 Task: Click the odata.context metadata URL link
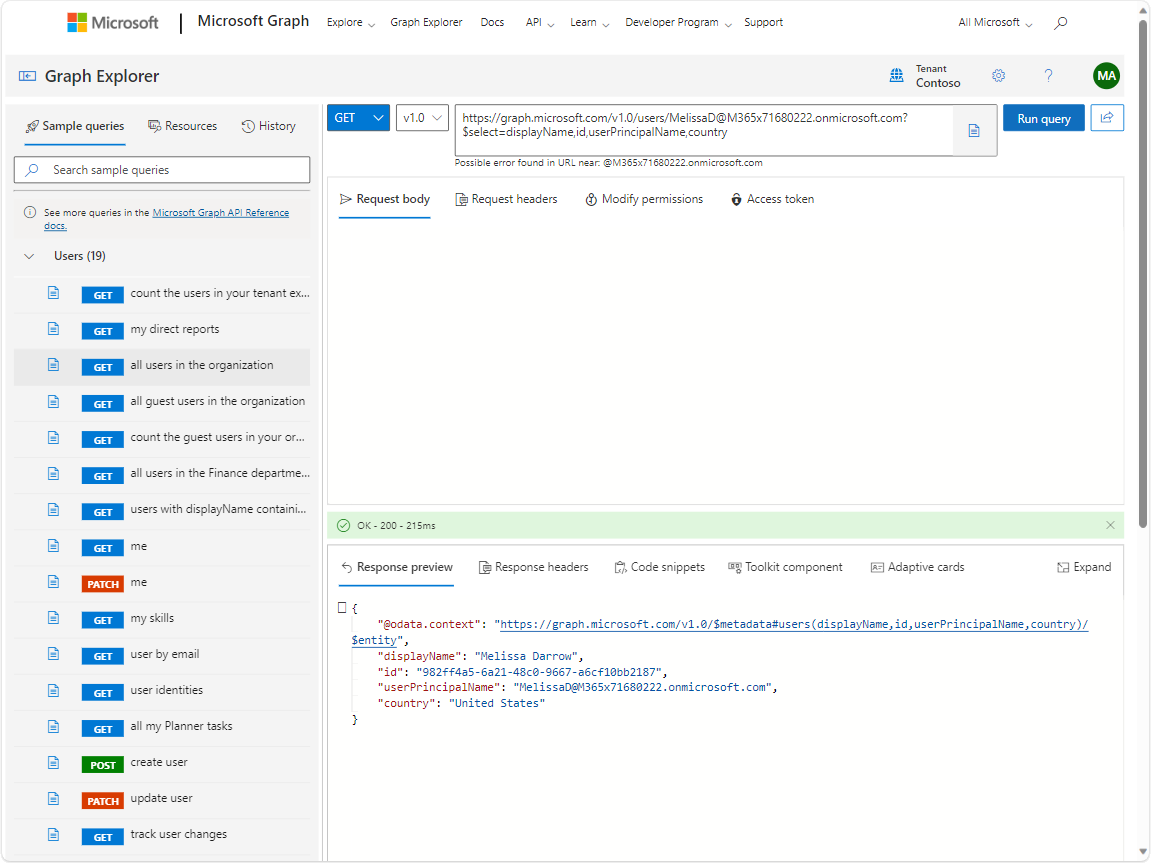pos(794,625)
